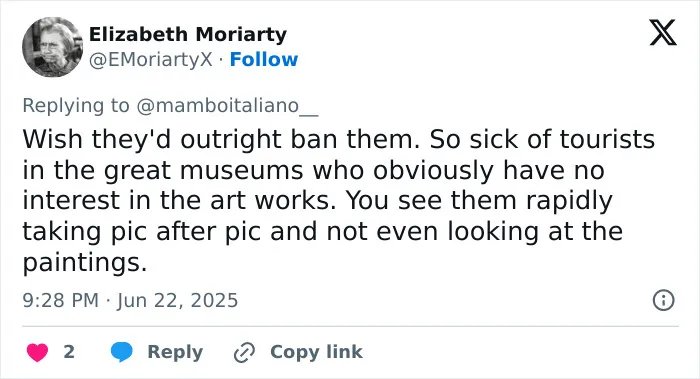
Task: Like the tweet with the heart icon
Action: coord(38,352)
